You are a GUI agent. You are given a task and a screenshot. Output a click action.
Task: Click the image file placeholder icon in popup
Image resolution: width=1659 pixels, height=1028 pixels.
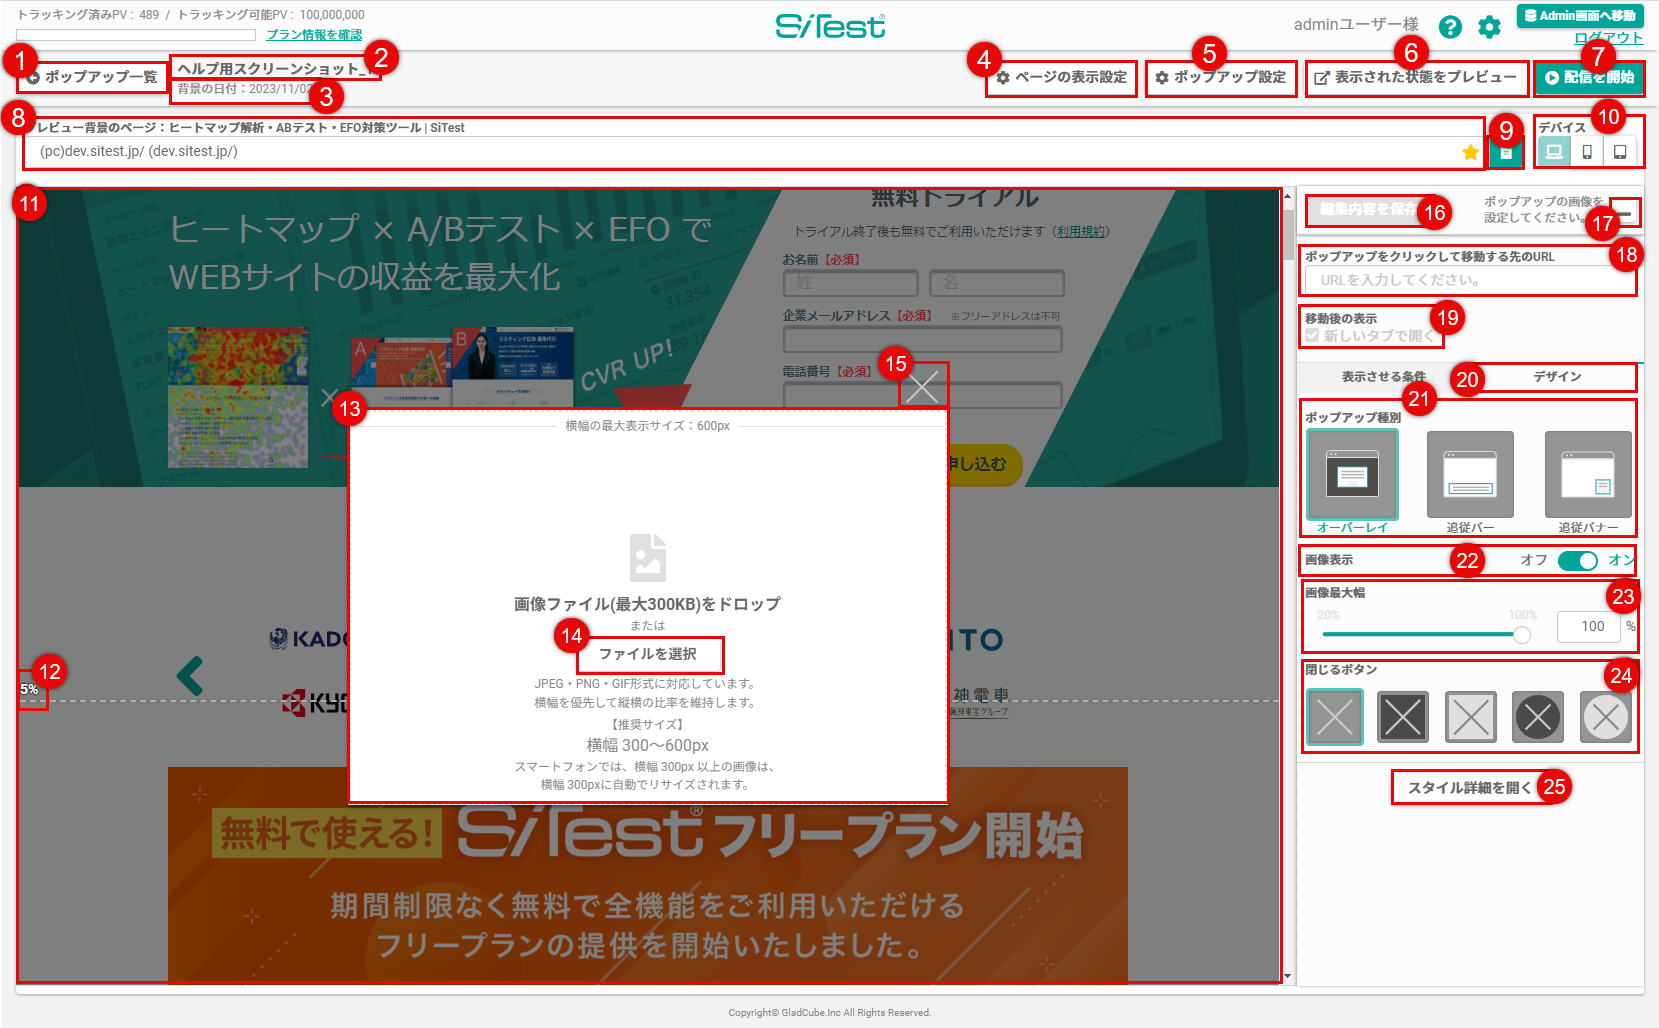coord(648,557)
